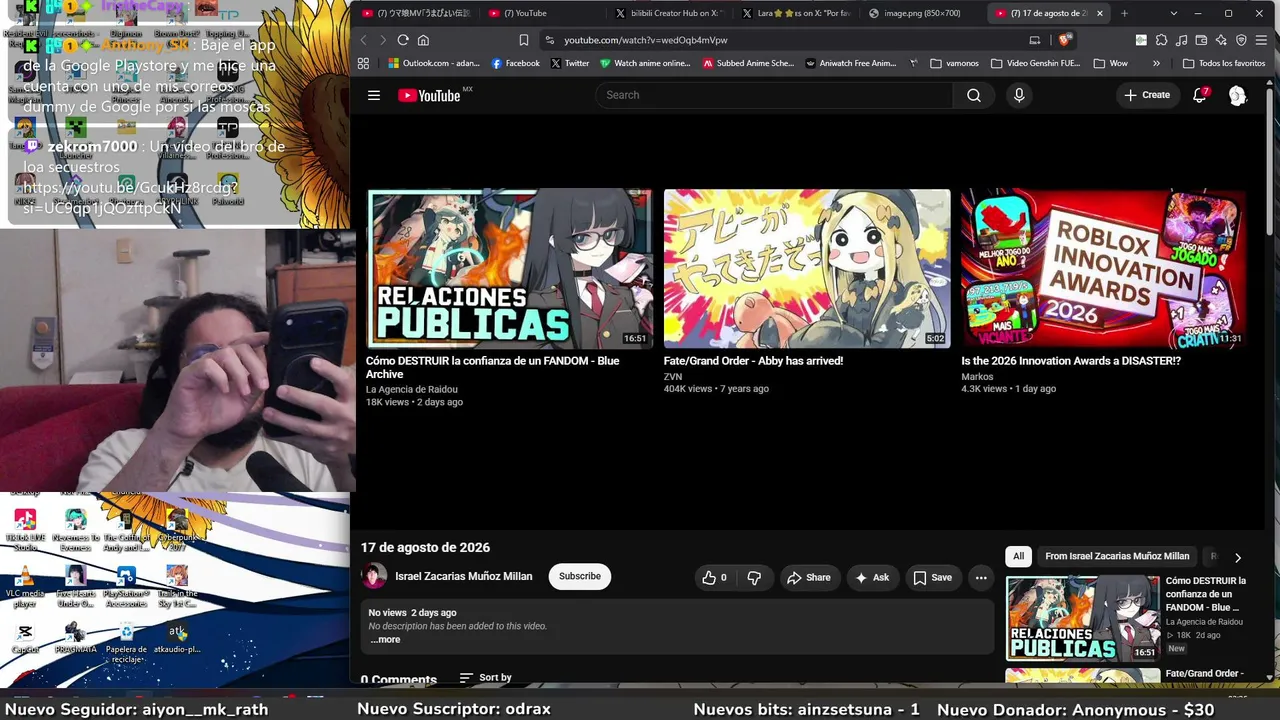1280x720 pixels.
Task: Close the 17 de agosto tab
Action: (x=1100, y=14)
